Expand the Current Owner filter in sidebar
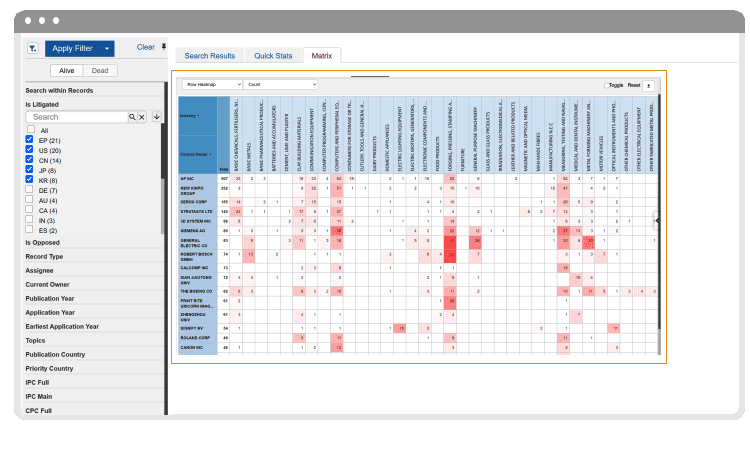Viewport: 750px width, 450px height. coord(47,284)
